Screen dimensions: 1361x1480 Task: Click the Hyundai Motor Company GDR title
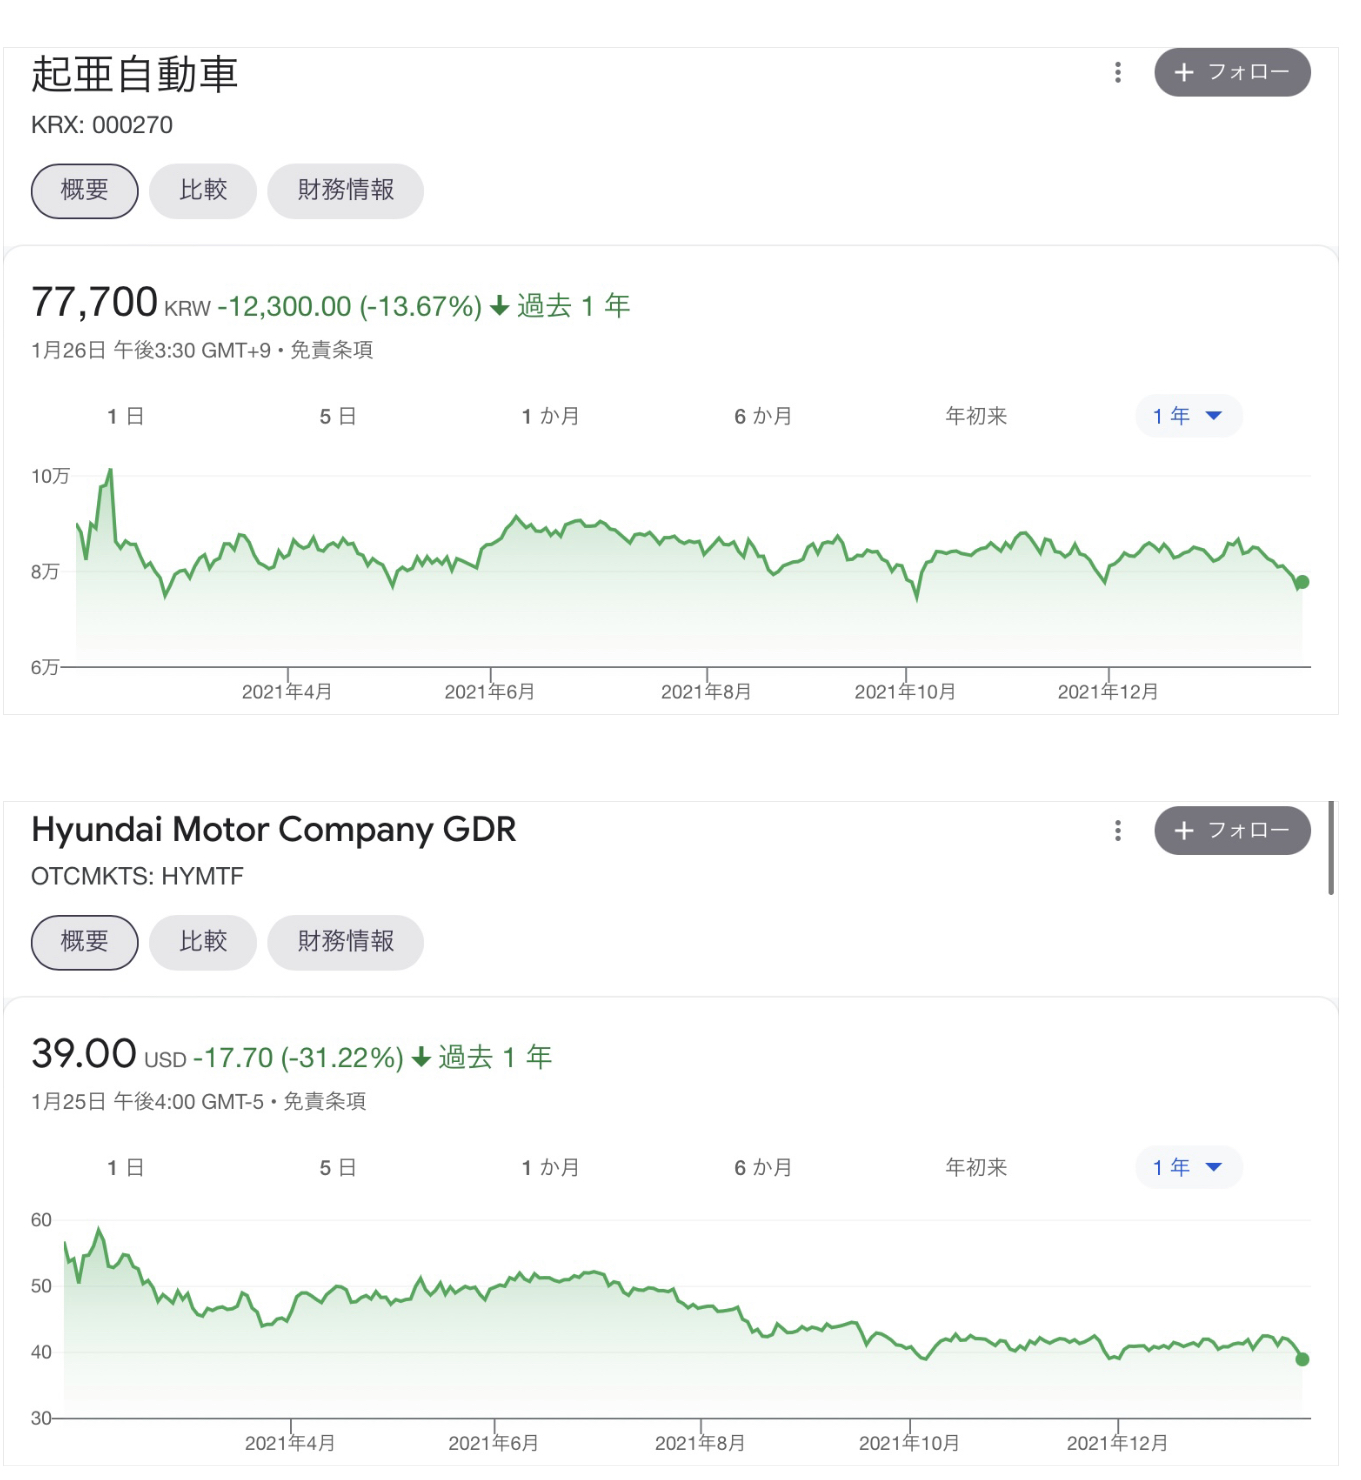(x=274, y=830)
